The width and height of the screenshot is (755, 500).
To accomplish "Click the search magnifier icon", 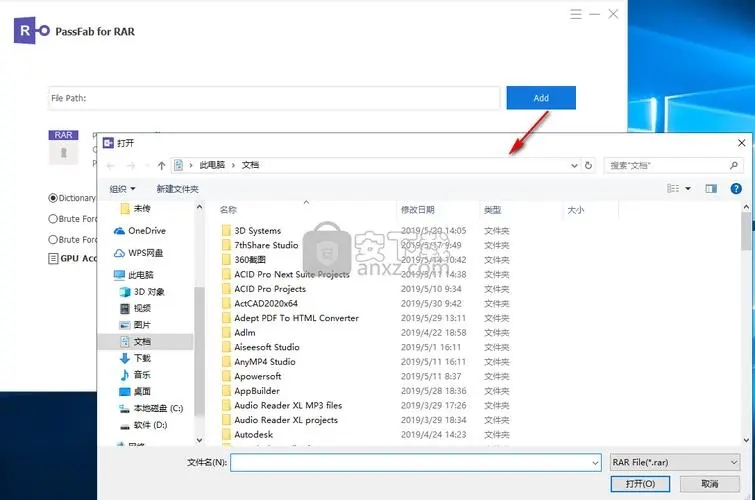I will click(733, 165).
